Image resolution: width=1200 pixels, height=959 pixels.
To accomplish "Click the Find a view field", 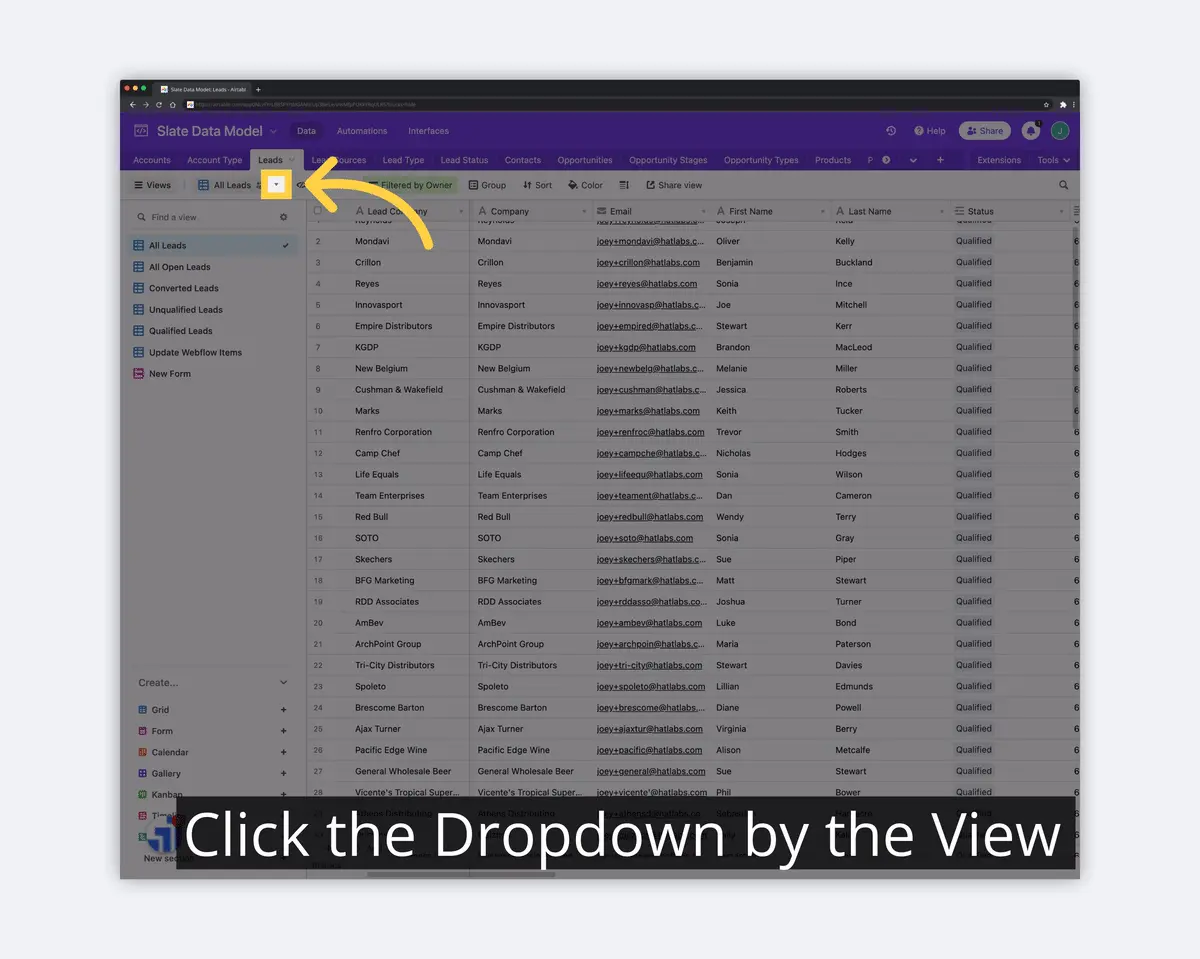I will tap(205, 217).
